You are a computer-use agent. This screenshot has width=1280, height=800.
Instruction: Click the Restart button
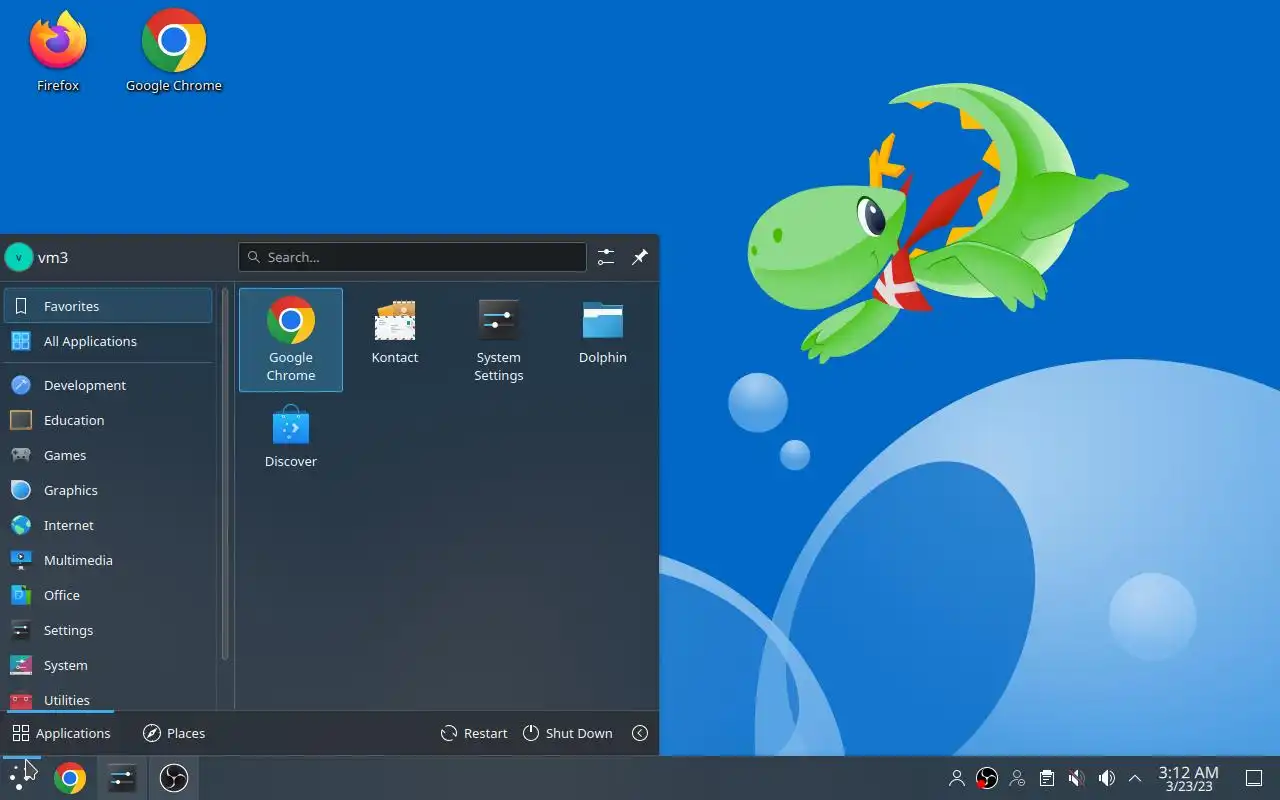[474, 733]
